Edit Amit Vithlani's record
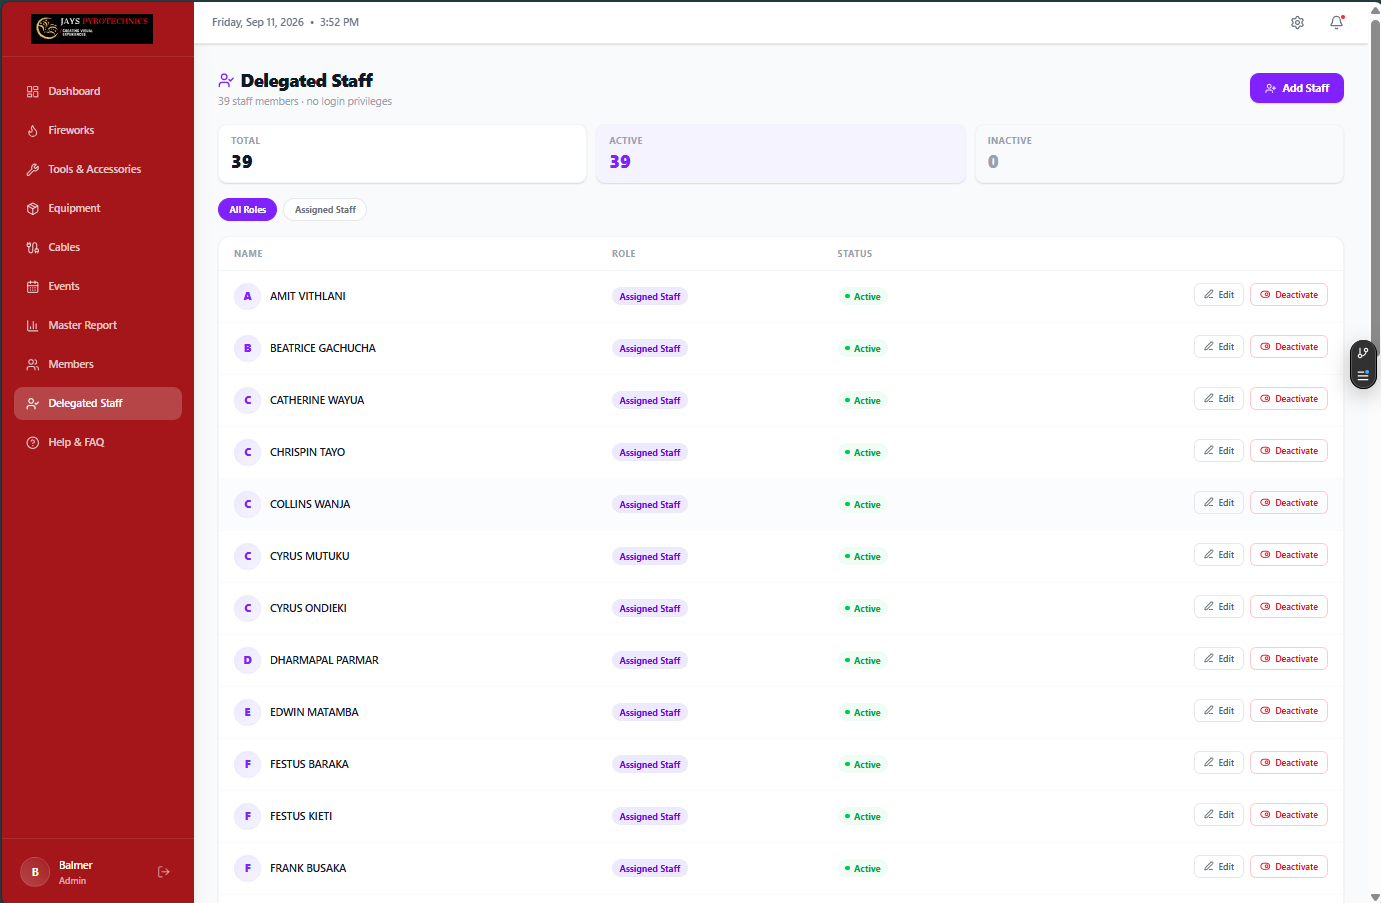This screenshot has width=1381, height=903. pos(1219,295)
